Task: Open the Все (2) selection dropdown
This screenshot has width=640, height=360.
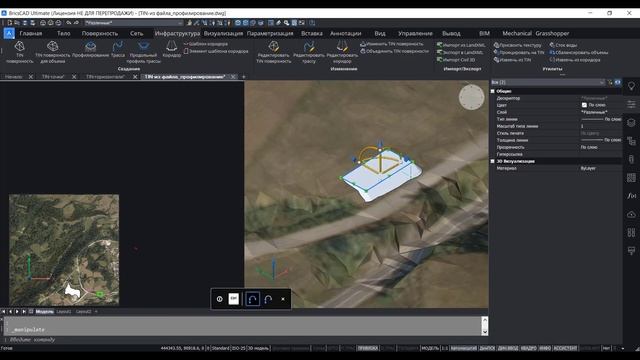Action: 548,82
